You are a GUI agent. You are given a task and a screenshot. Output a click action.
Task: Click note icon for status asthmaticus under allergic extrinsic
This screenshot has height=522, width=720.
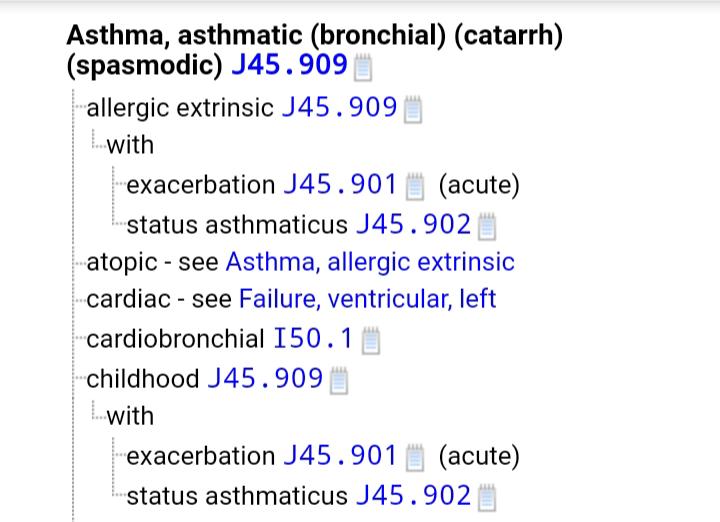tap(486, 226)
